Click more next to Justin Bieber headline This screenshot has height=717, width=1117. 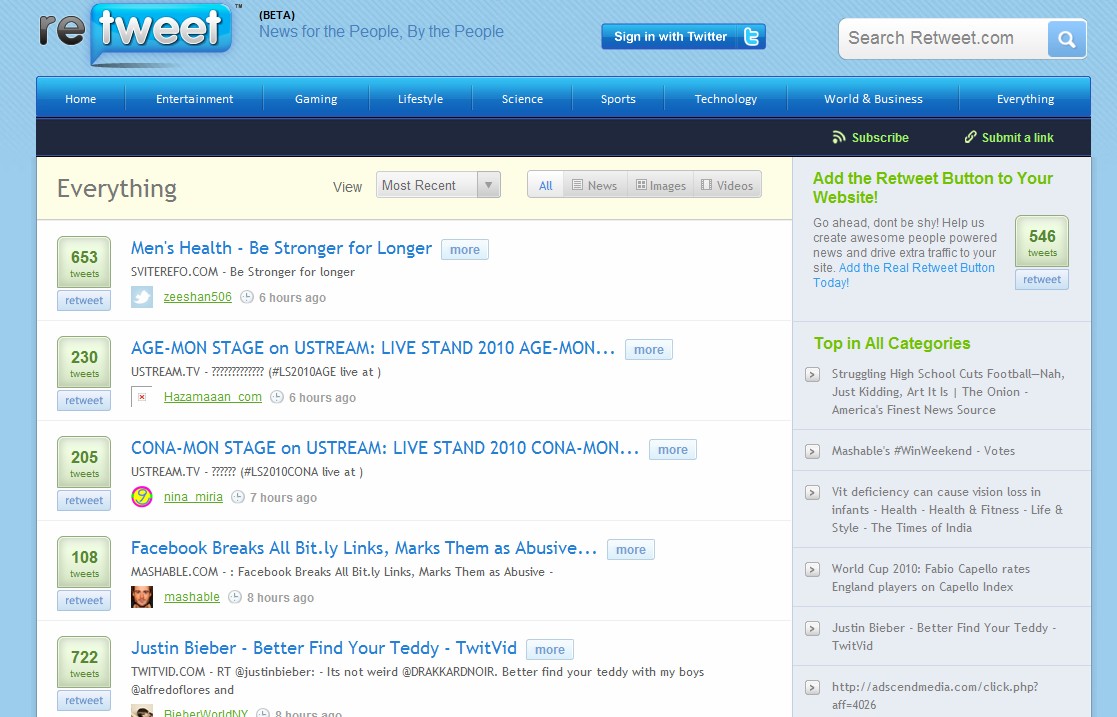pyautogui.click(x=549, y=649)
